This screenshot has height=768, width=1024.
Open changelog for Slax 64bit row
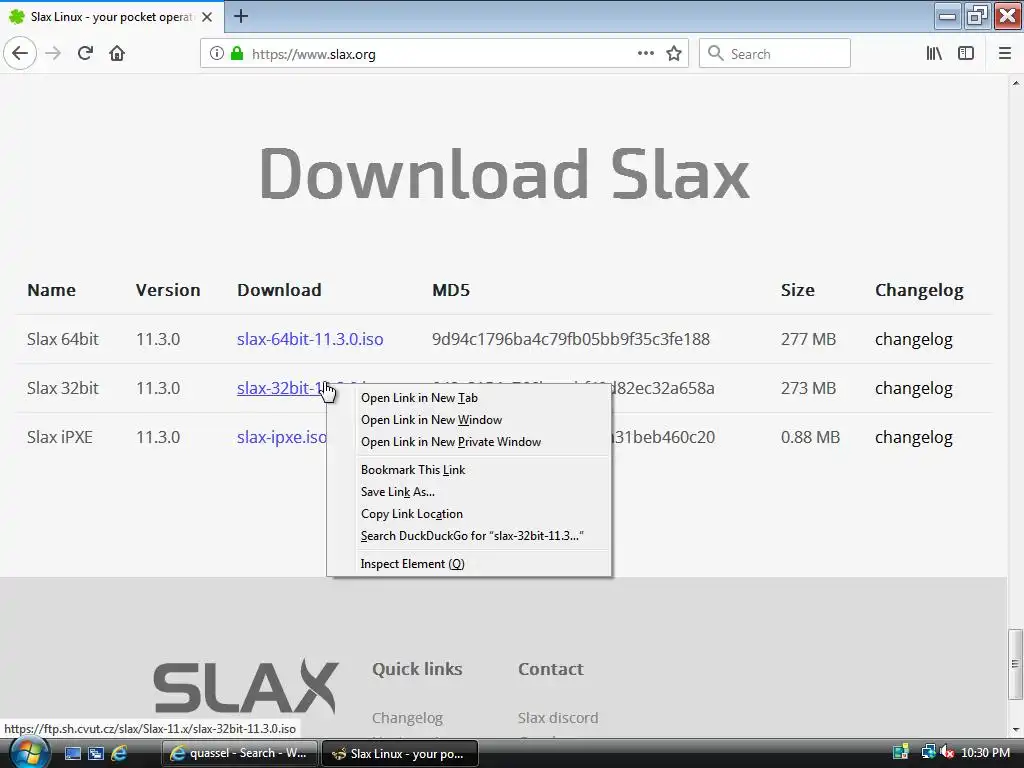914,339
